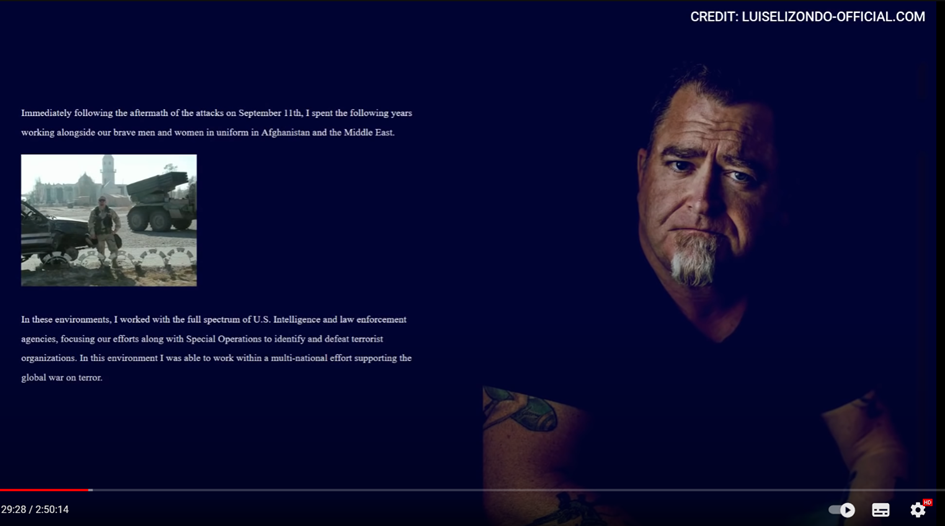Click the play arrow on the autoplay knob
The image size is (945, 526).
[847, 510]
